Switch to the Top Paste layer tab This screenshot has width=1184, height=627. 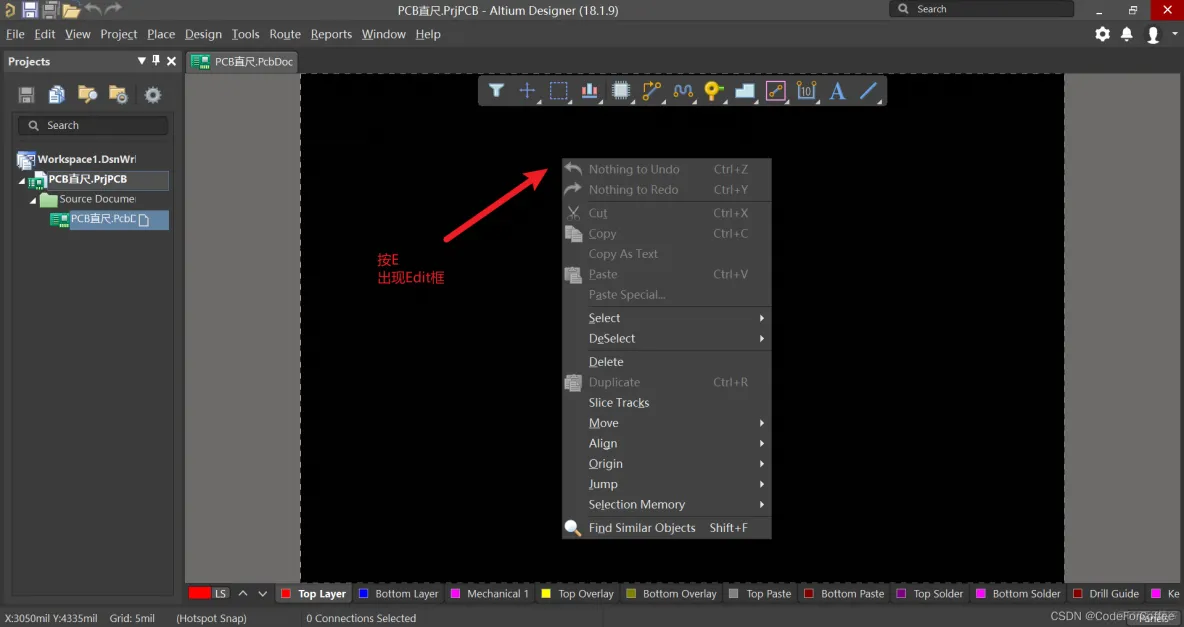coord(760,594)
